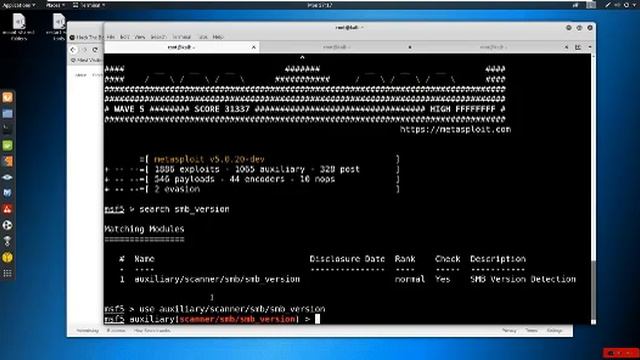Open the wireless antenna dock icon
This screenshot has height=360, width=640.
coord(7,241)
